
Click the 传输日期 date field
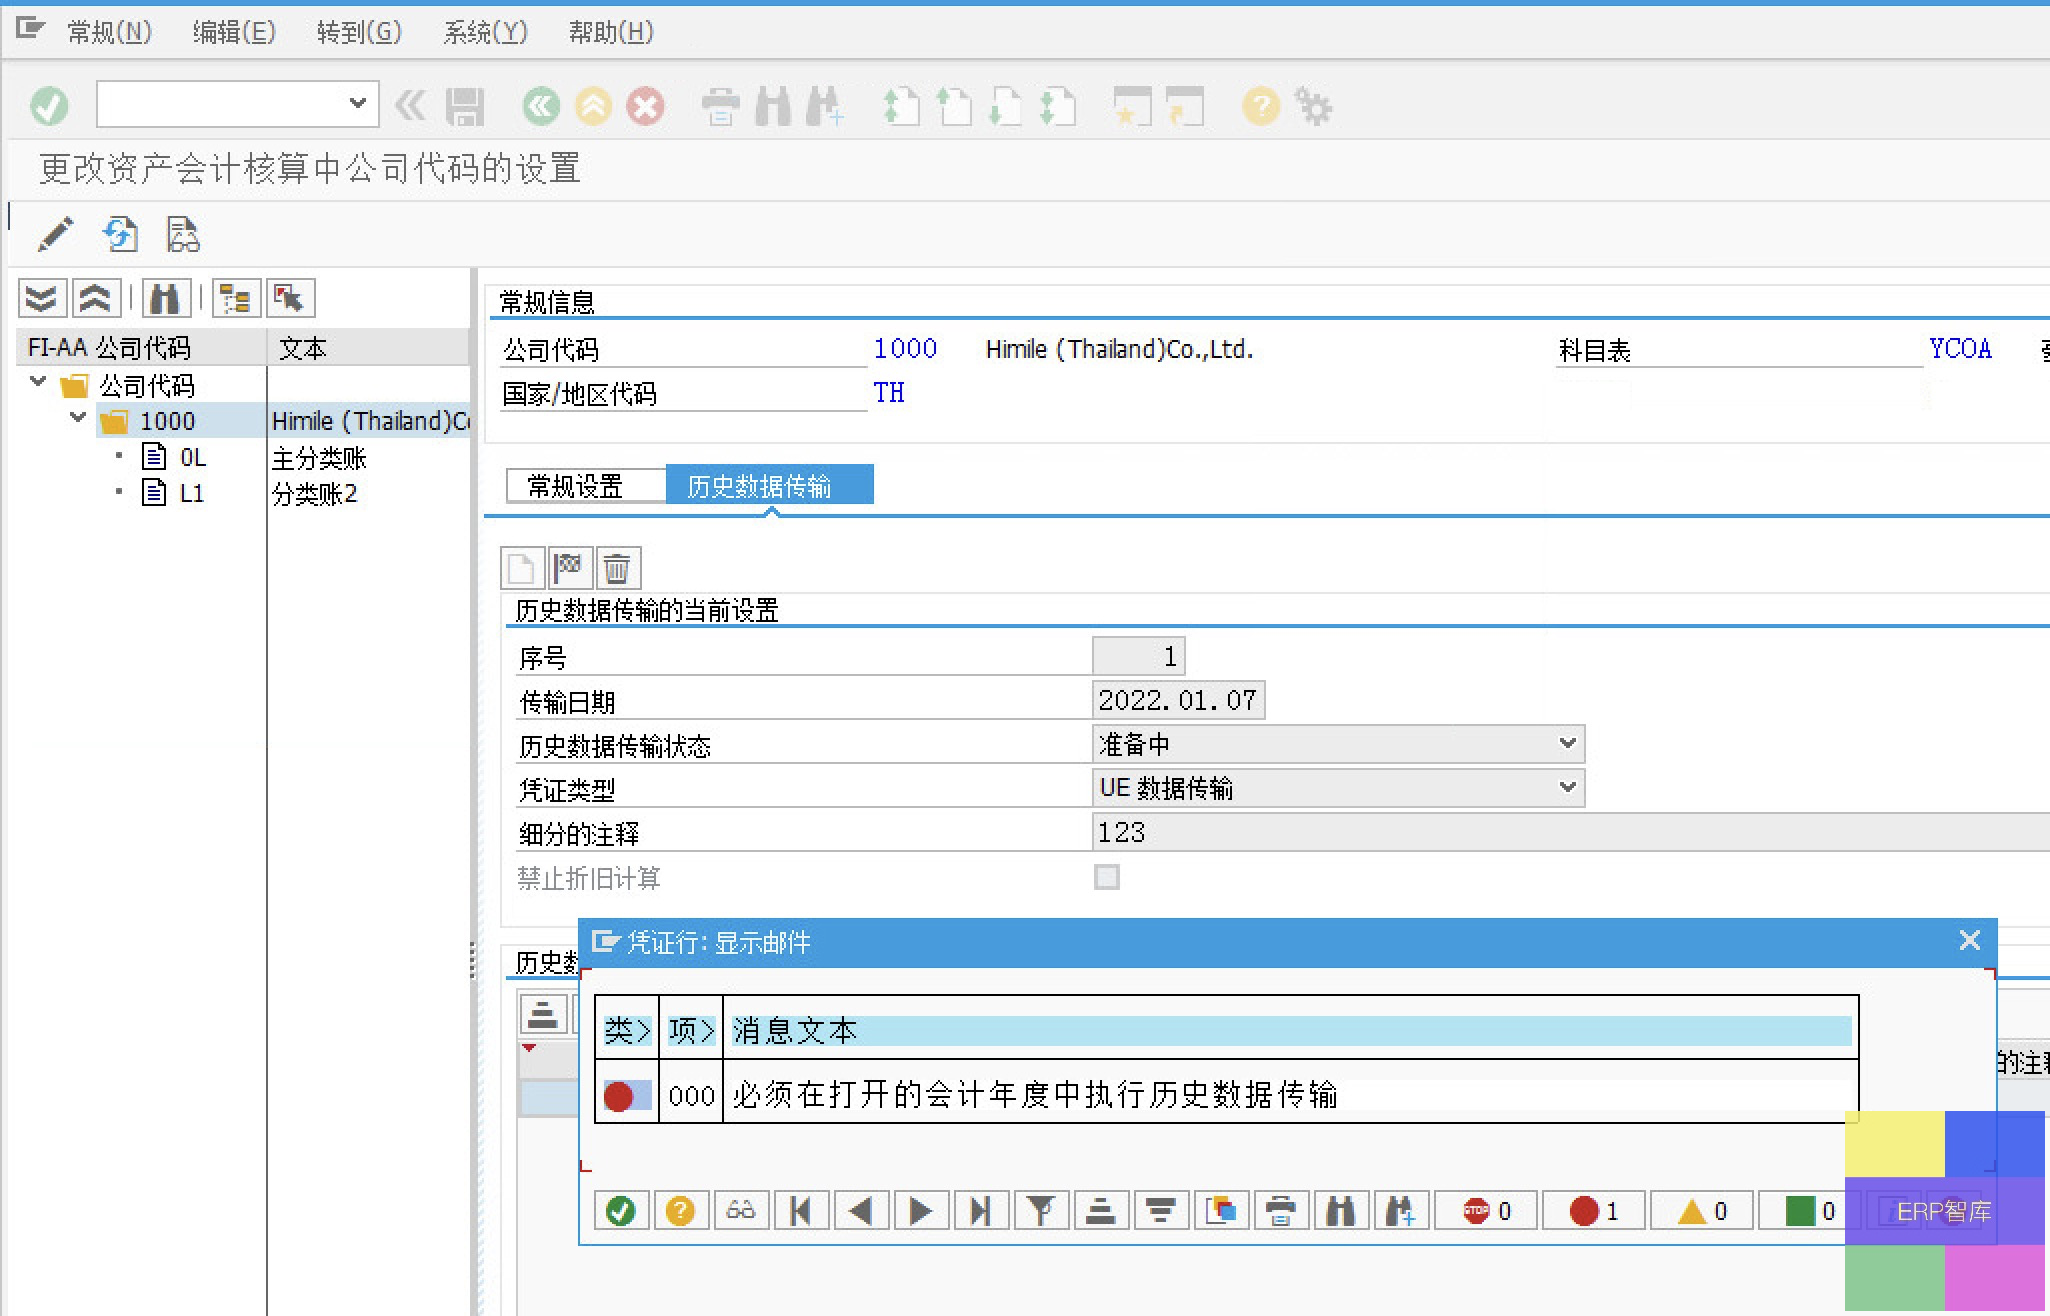[x=1178, y=700]
